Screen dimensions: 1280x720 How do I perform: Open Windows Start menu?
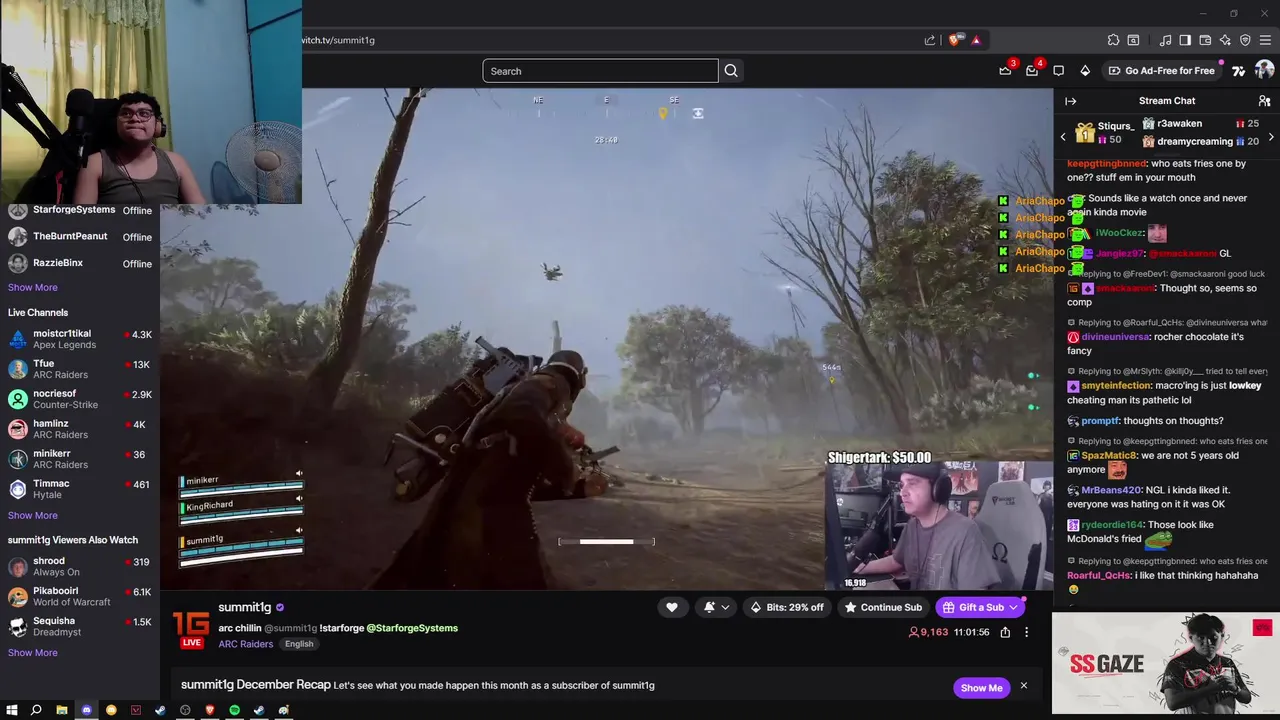pos(12,710)
